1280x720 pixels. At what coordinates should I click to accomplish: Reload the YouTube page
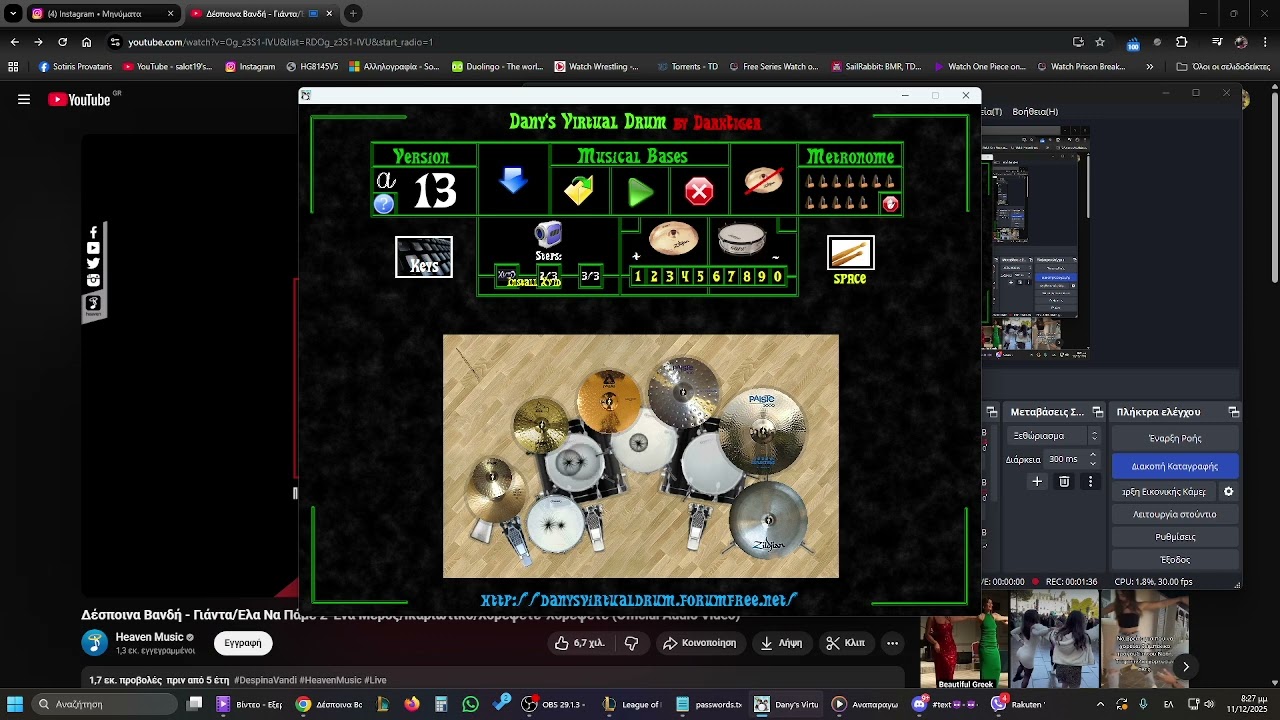(62, 42)
